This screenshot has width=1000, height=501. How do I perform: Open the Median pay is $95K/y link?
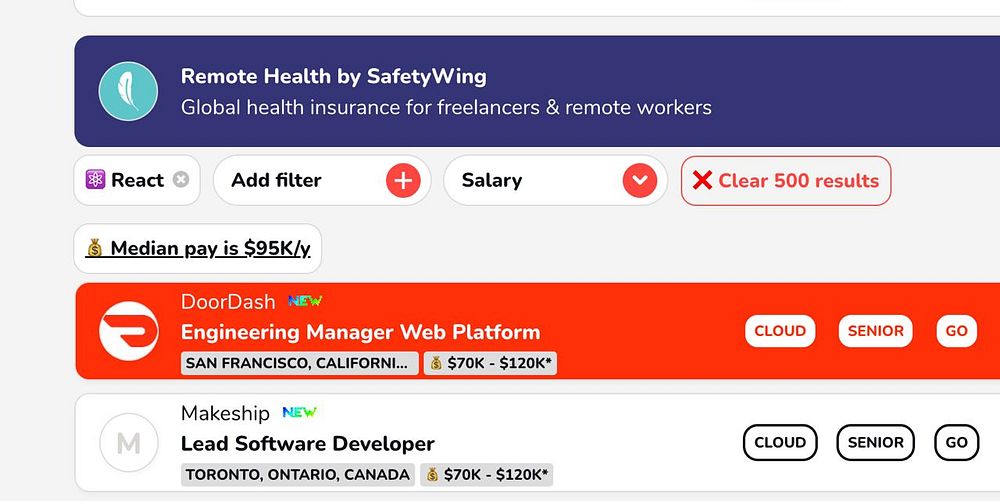click(x=198, y=248)
